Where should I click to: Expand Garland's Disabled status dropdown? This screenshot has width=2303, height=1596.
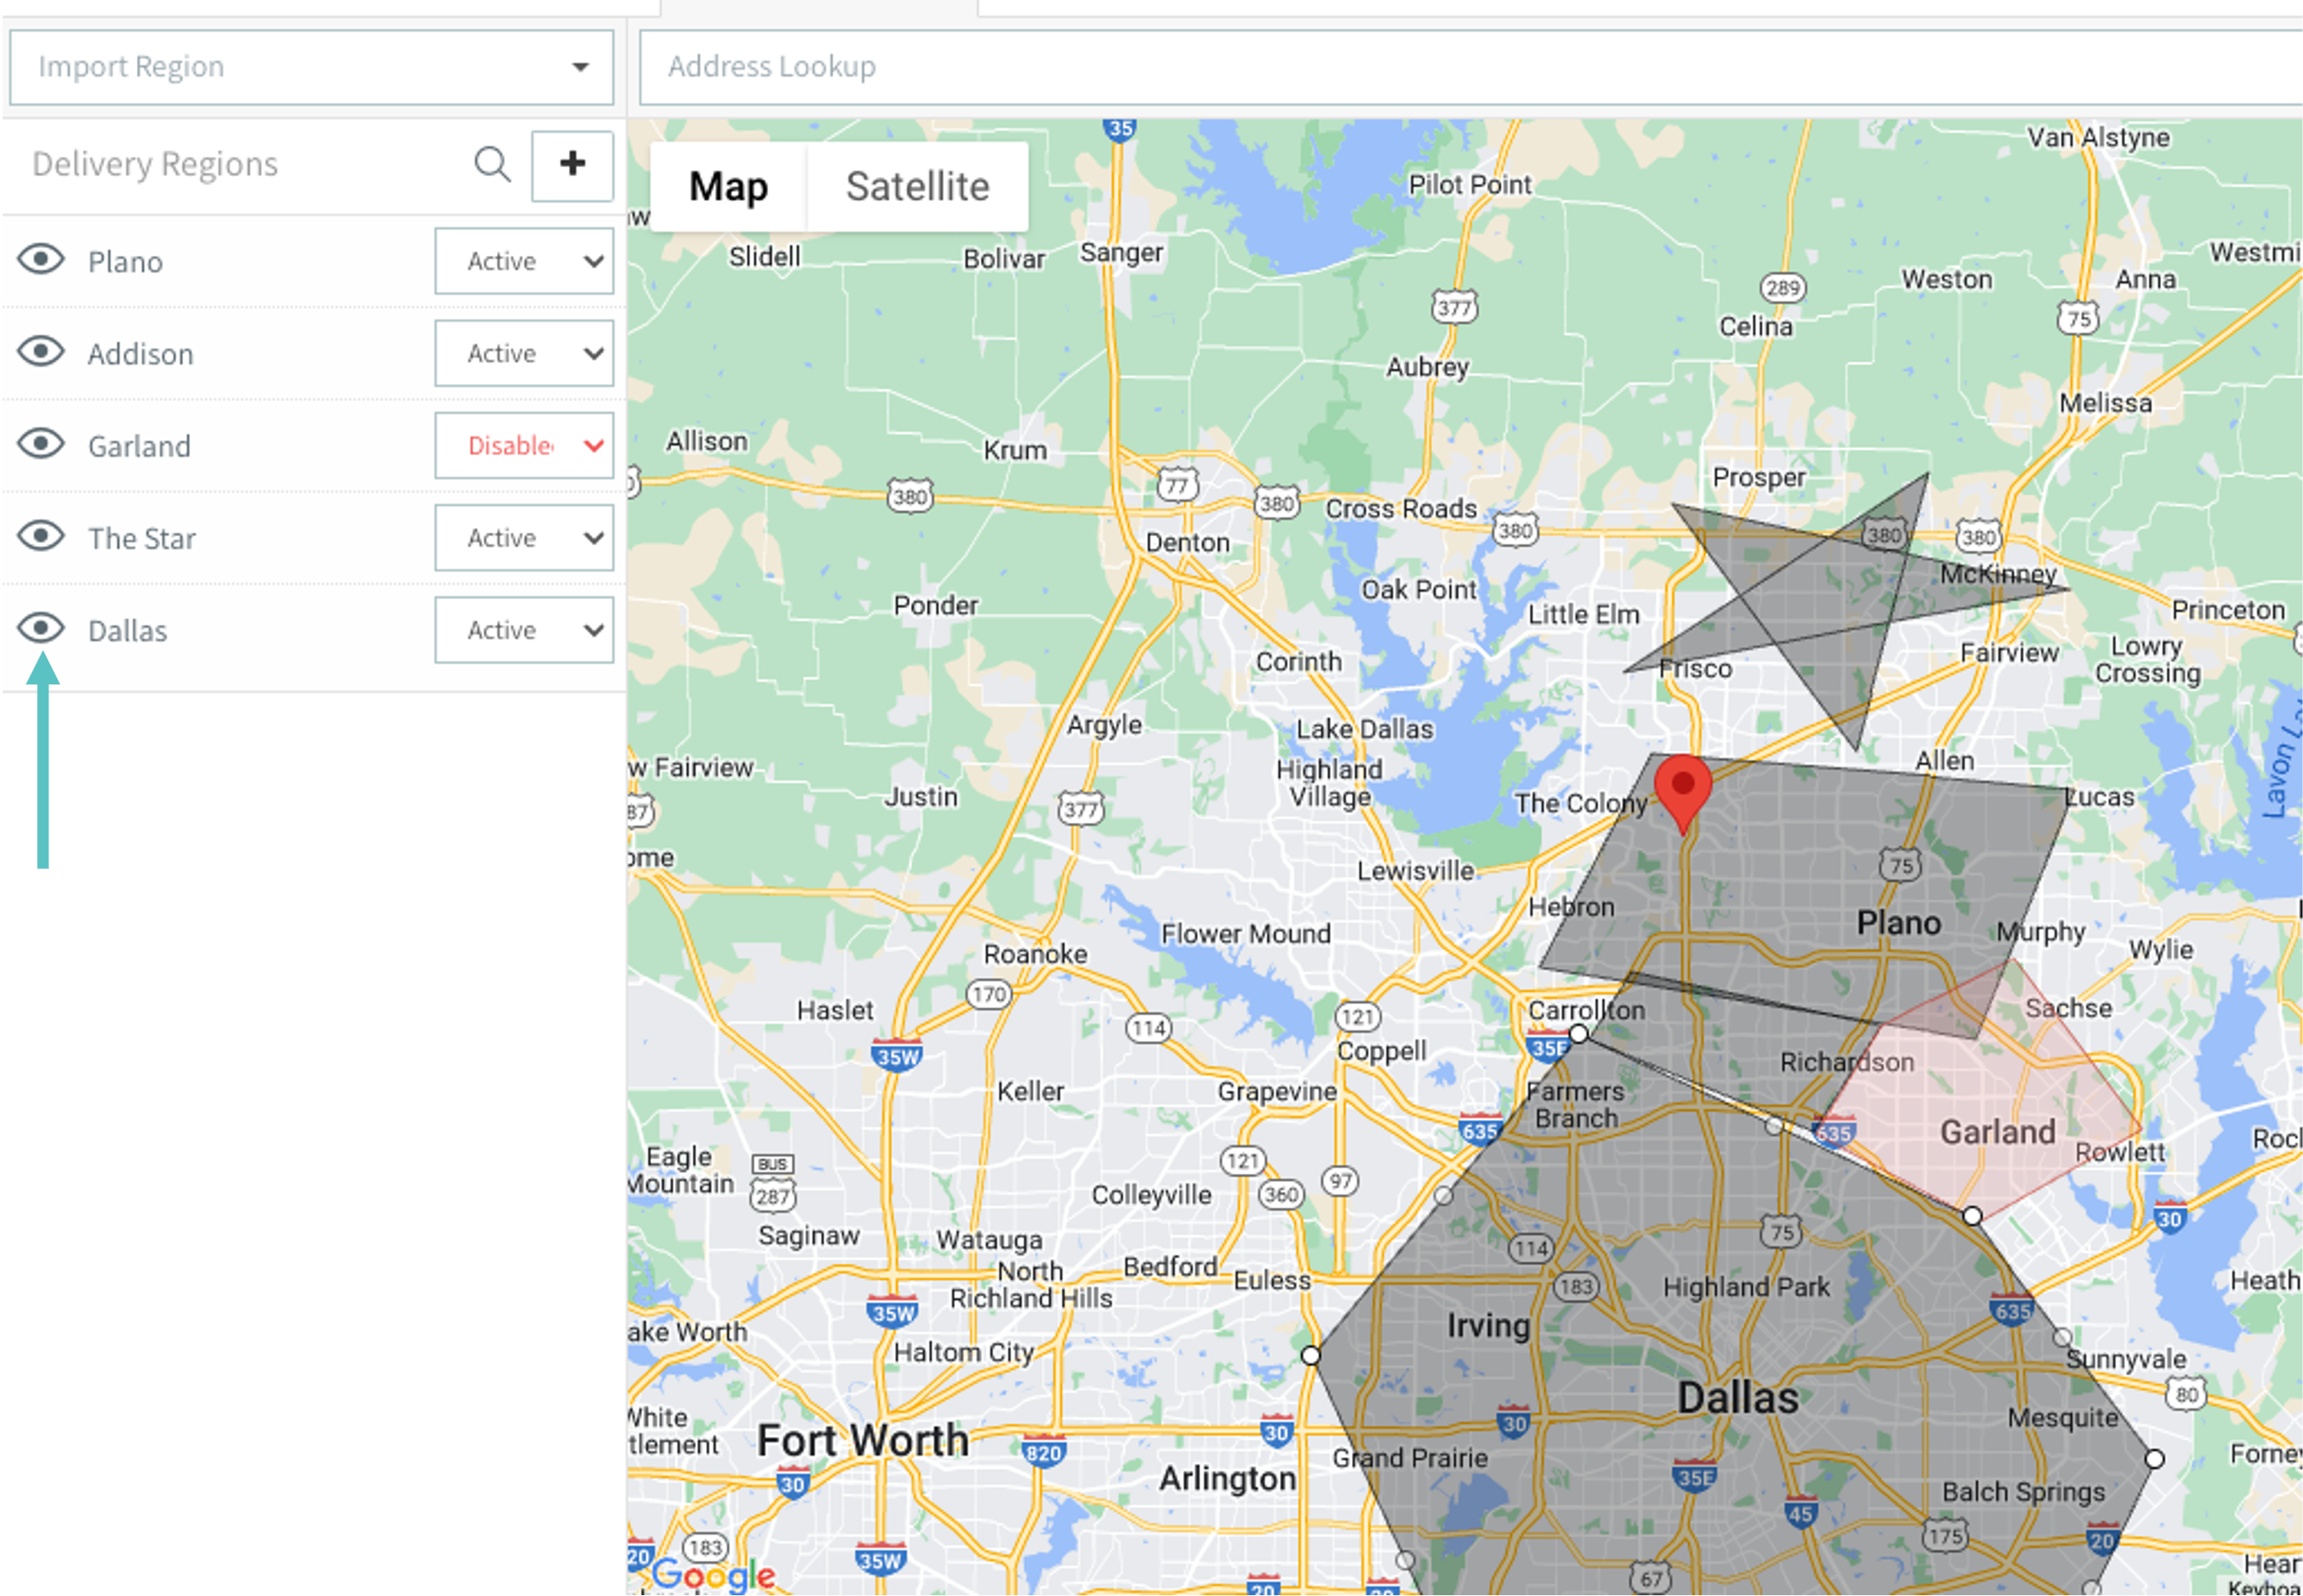[x=524, y=445]
